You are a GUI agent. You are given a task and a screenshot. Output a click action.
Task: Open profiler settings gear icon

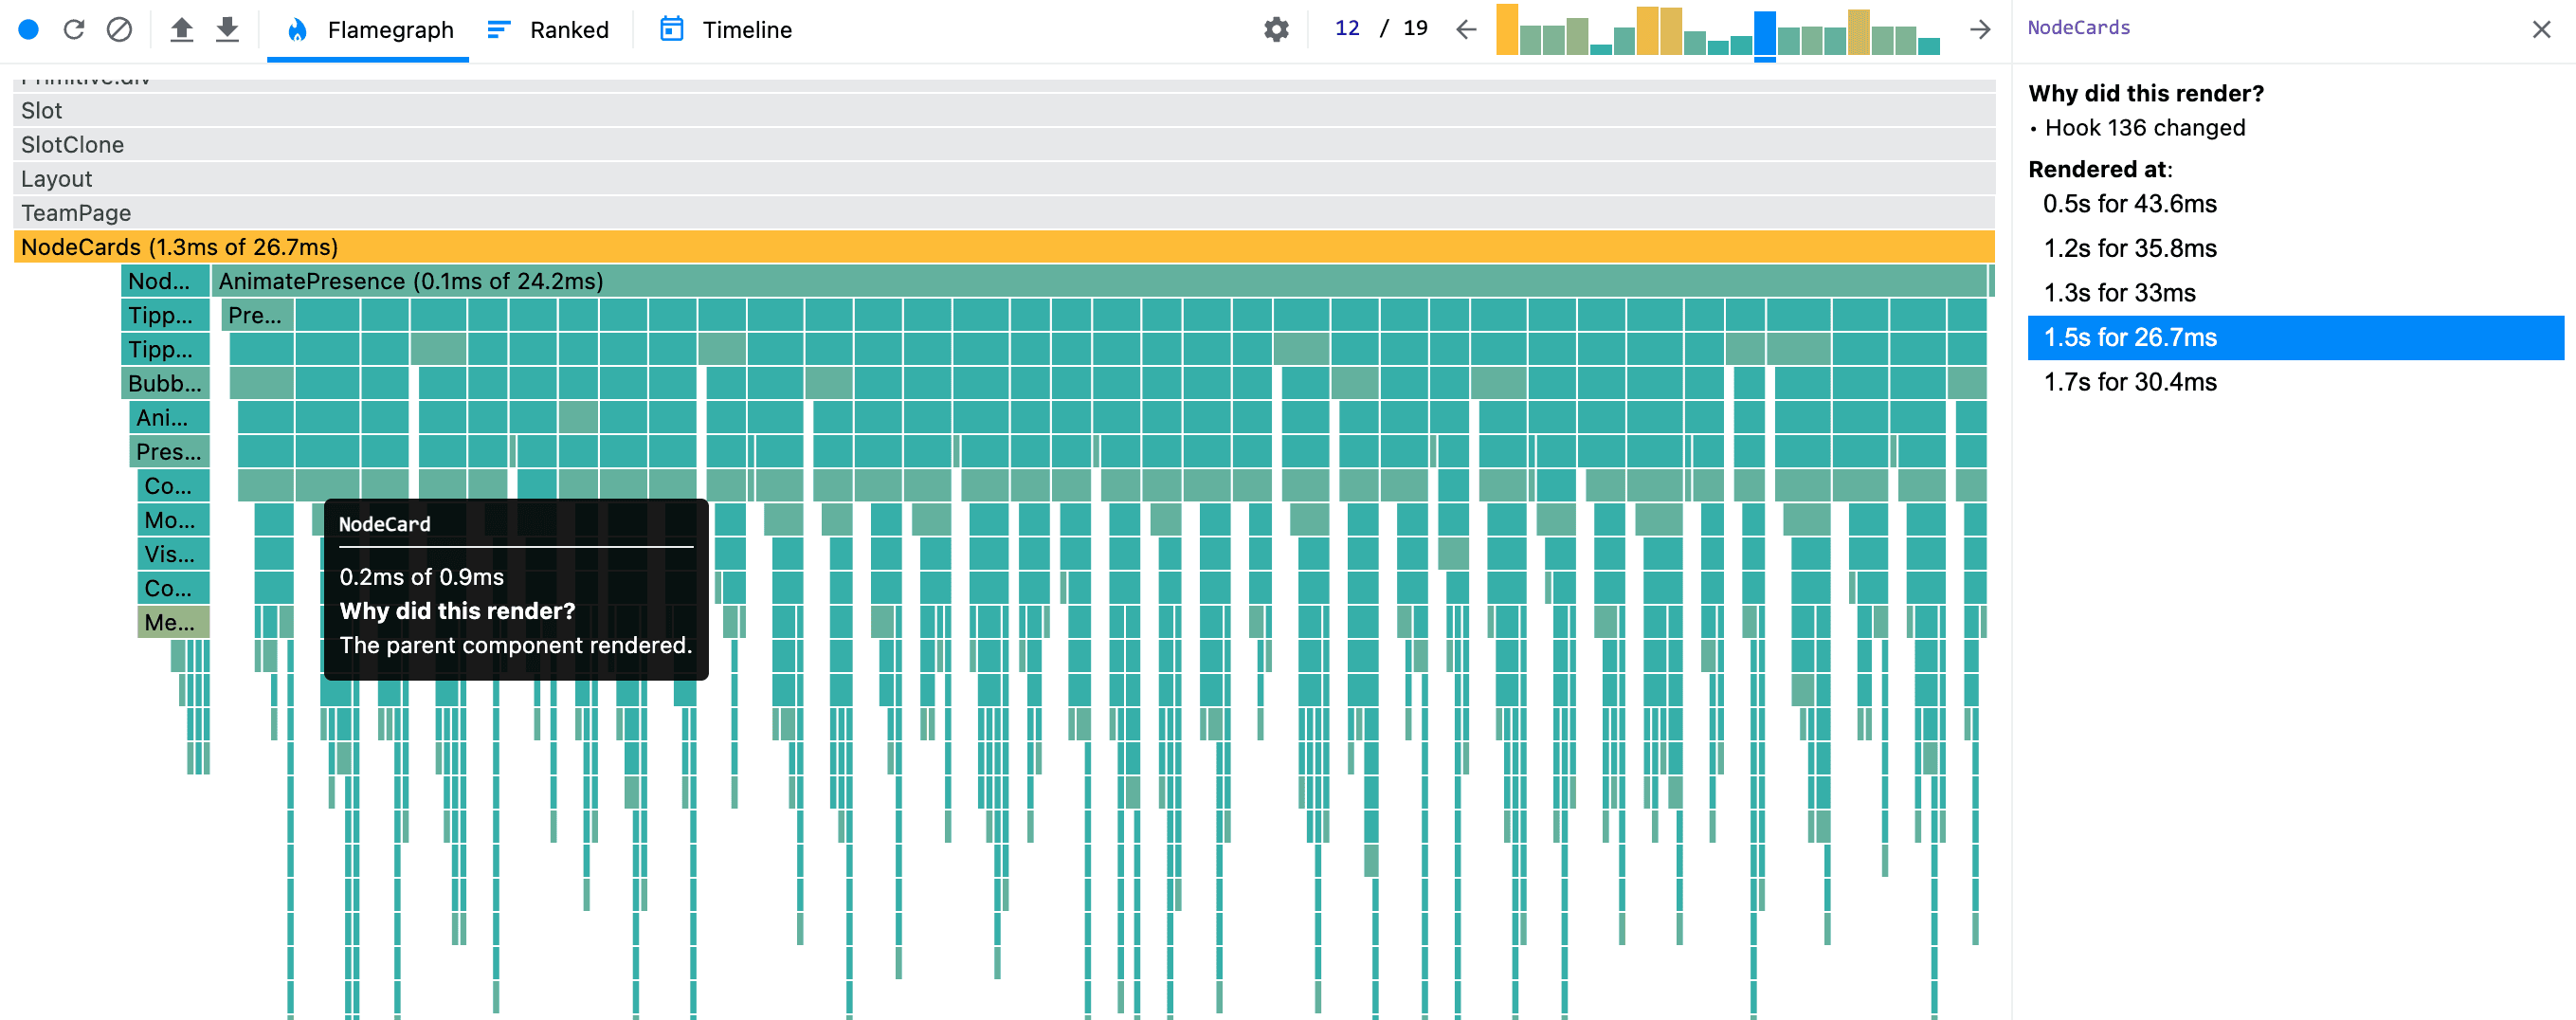coord(1276,29)
